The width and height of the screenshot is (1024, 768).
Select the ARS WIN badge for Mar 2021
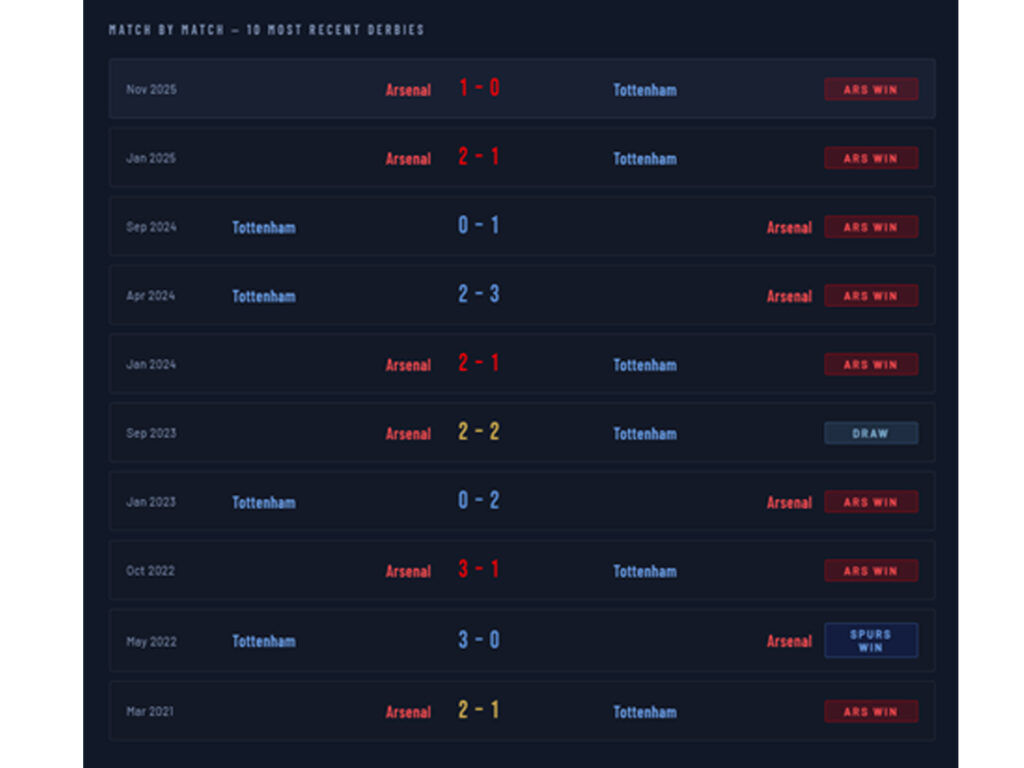pos(870,711)
